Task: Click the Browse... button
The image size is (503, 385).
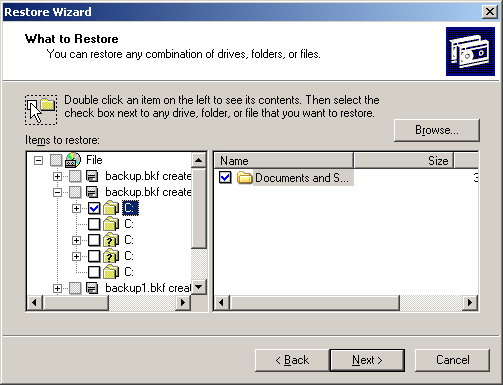Action: coord(437,130)
